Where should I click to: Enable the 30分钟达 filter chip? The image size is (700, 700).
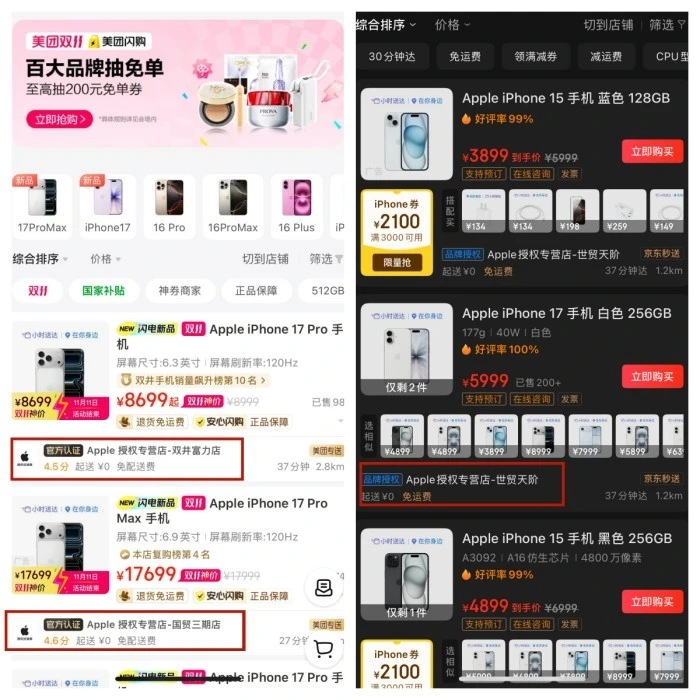coord(392,56)
